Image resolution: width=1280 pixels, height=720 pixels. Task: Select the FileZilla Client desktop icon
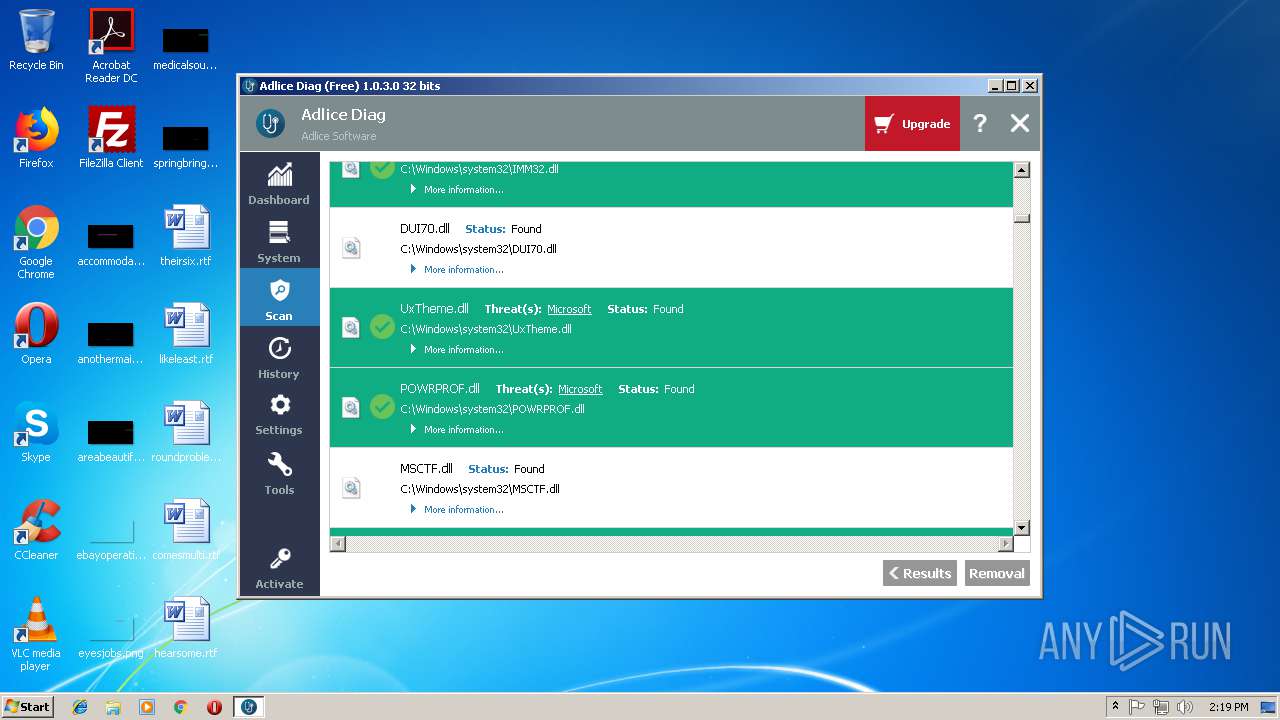click(x=111, y=138)
